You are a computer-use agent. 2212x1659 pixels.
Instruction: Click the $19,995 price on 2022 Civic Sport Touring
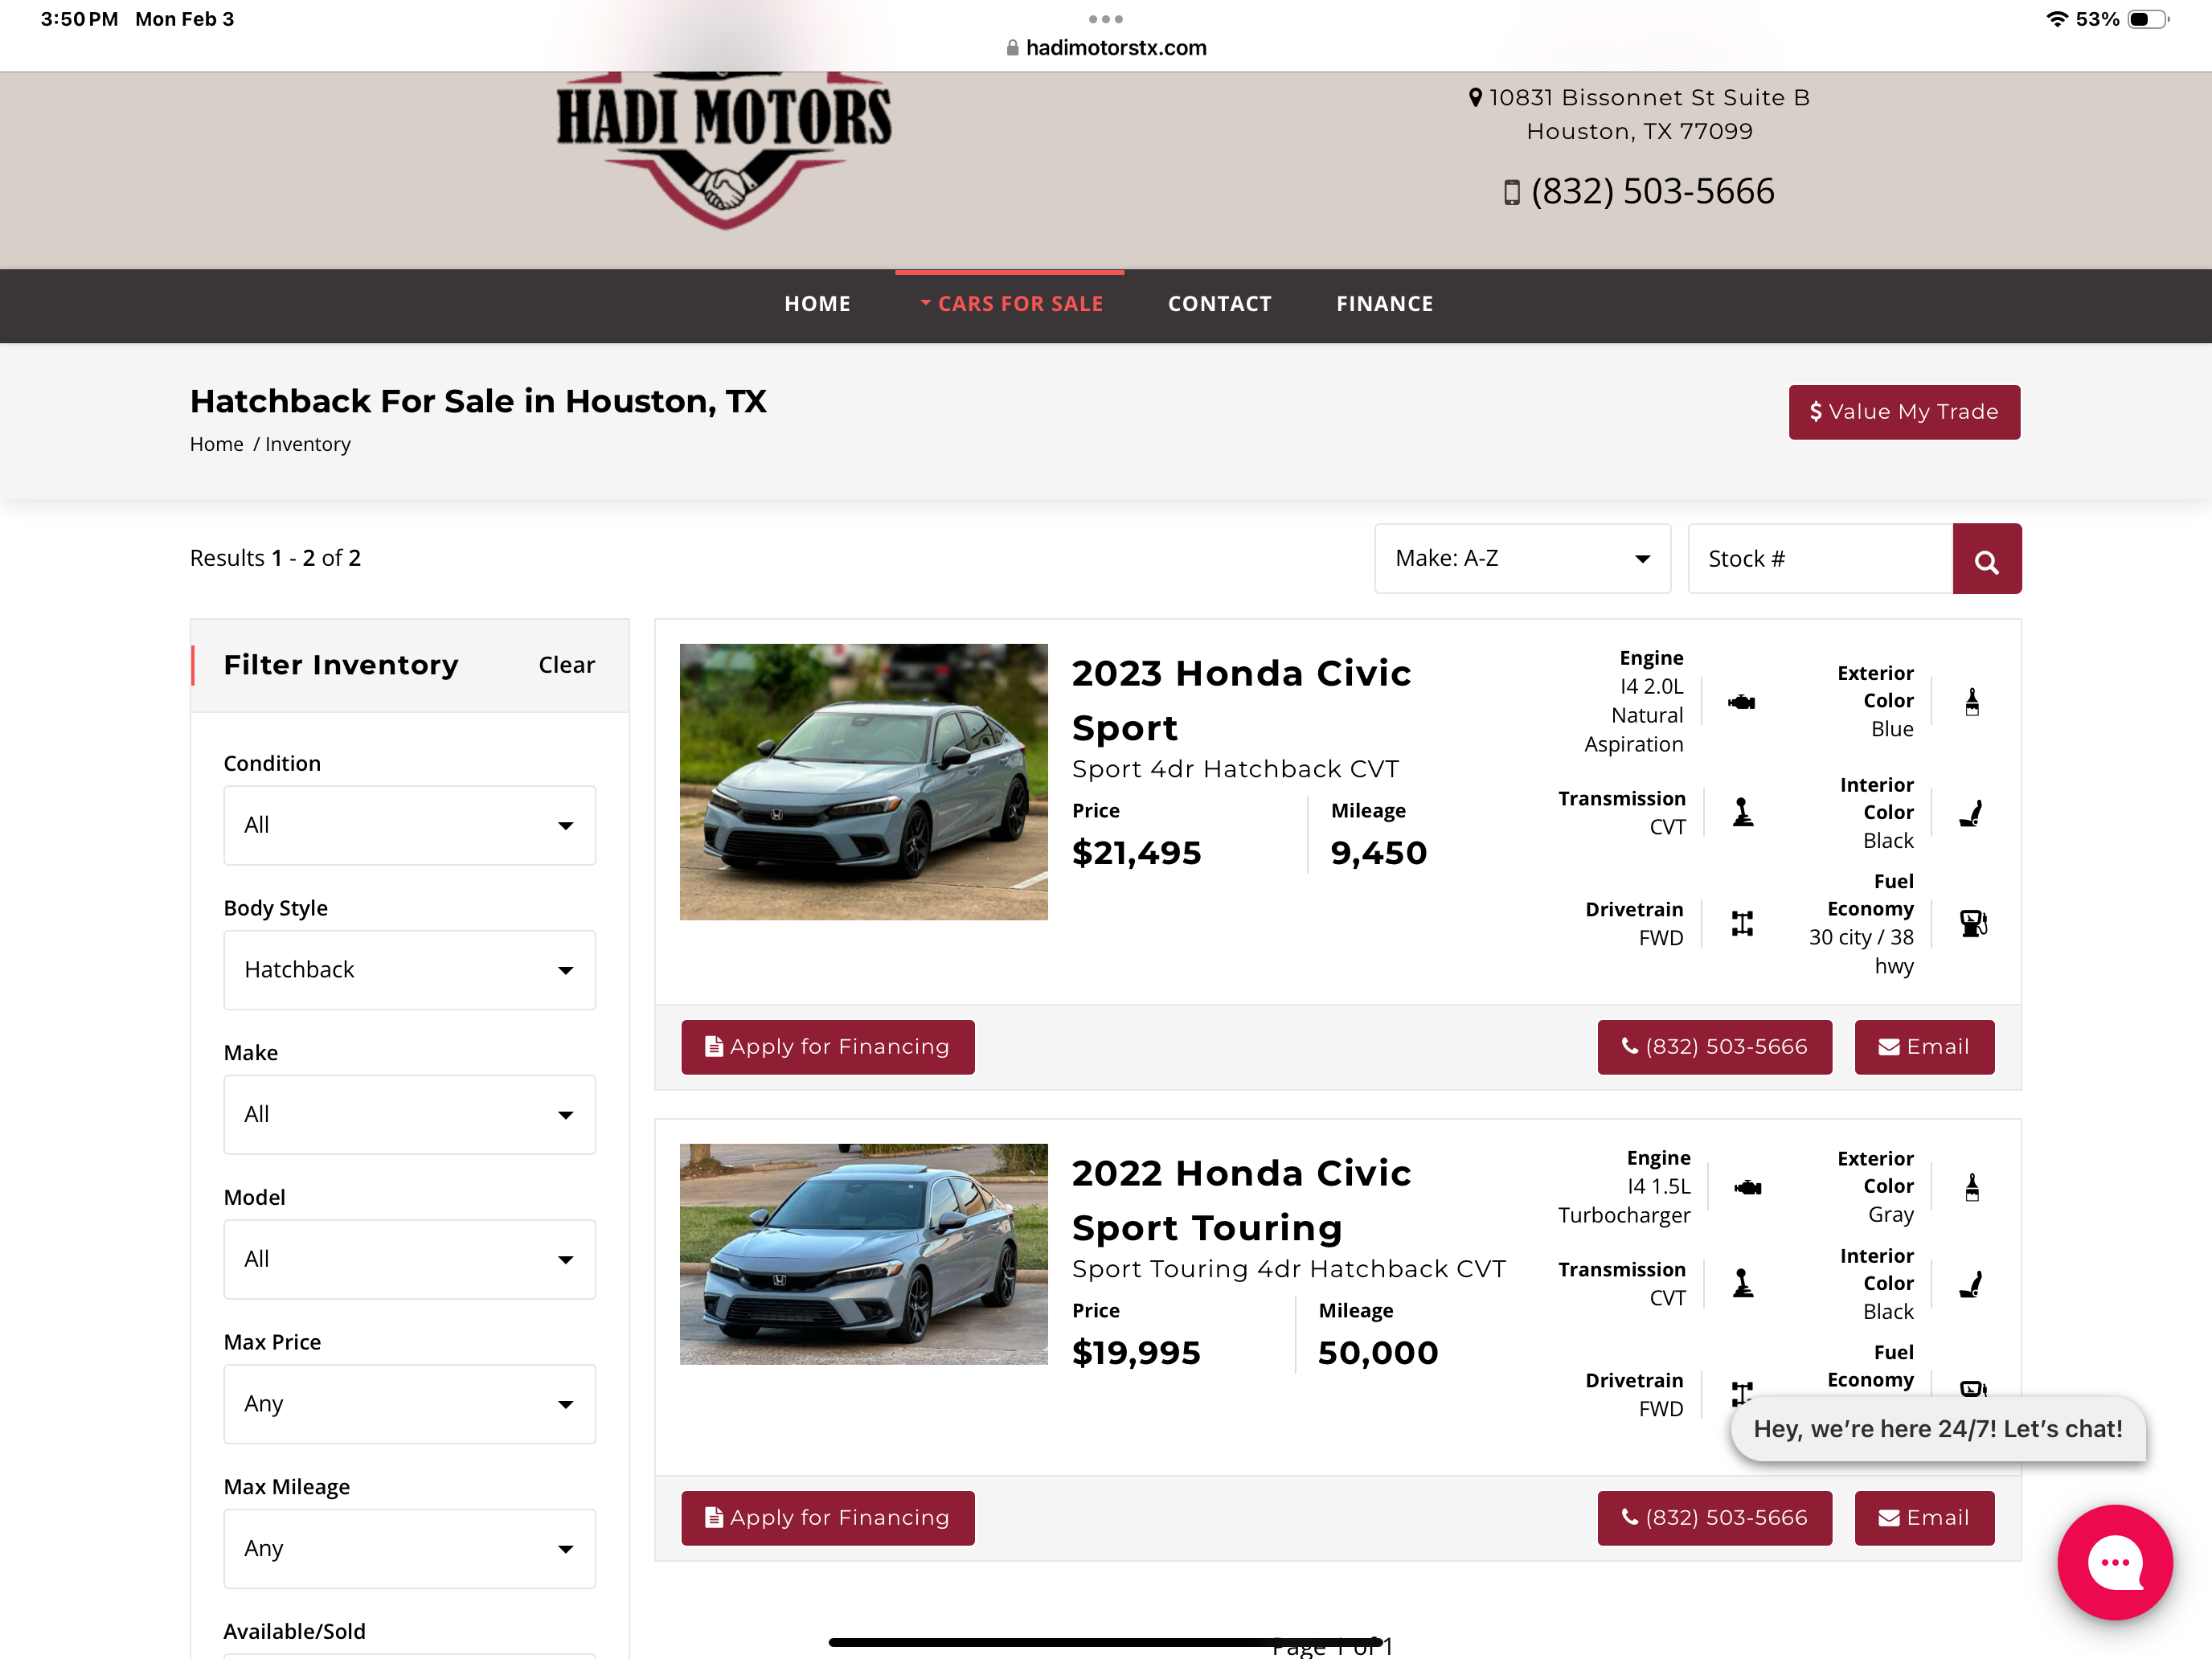tap(1136, 1353)
